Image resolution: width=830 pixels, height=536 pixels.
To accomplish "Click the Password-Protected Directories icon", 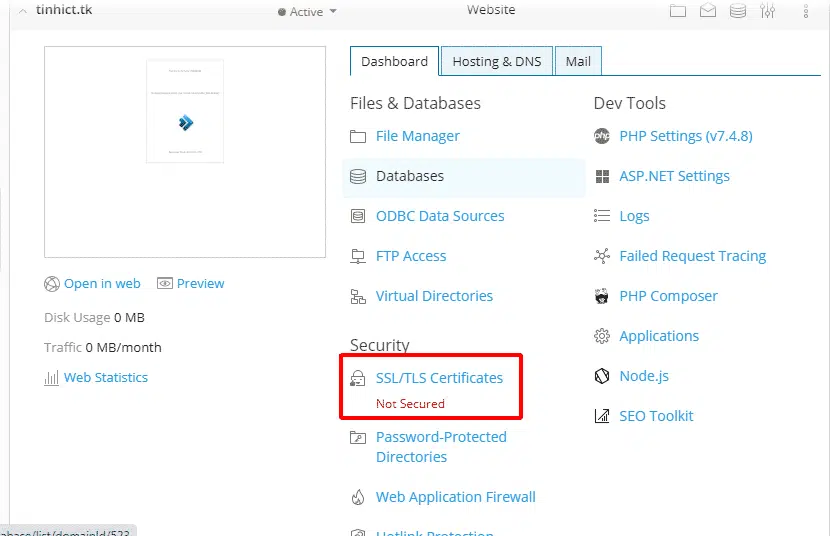I will 358,438.
